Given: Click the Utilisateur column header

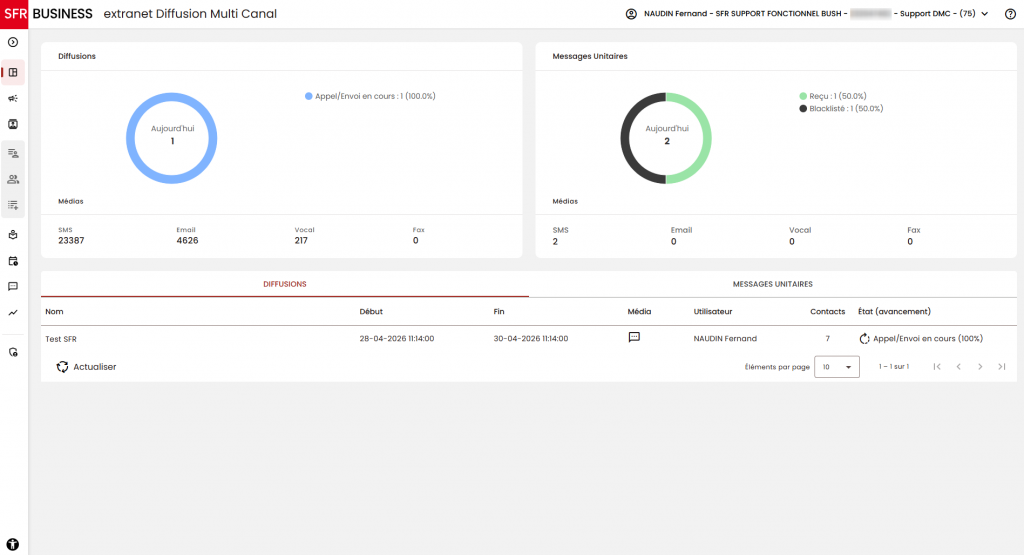Looking at the screenshot, I should [x=713, y=311].
